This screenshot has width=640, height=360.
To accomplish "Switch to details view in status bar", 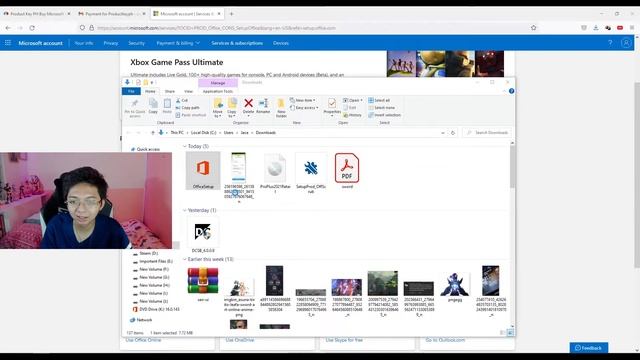I will coord(502,333).
